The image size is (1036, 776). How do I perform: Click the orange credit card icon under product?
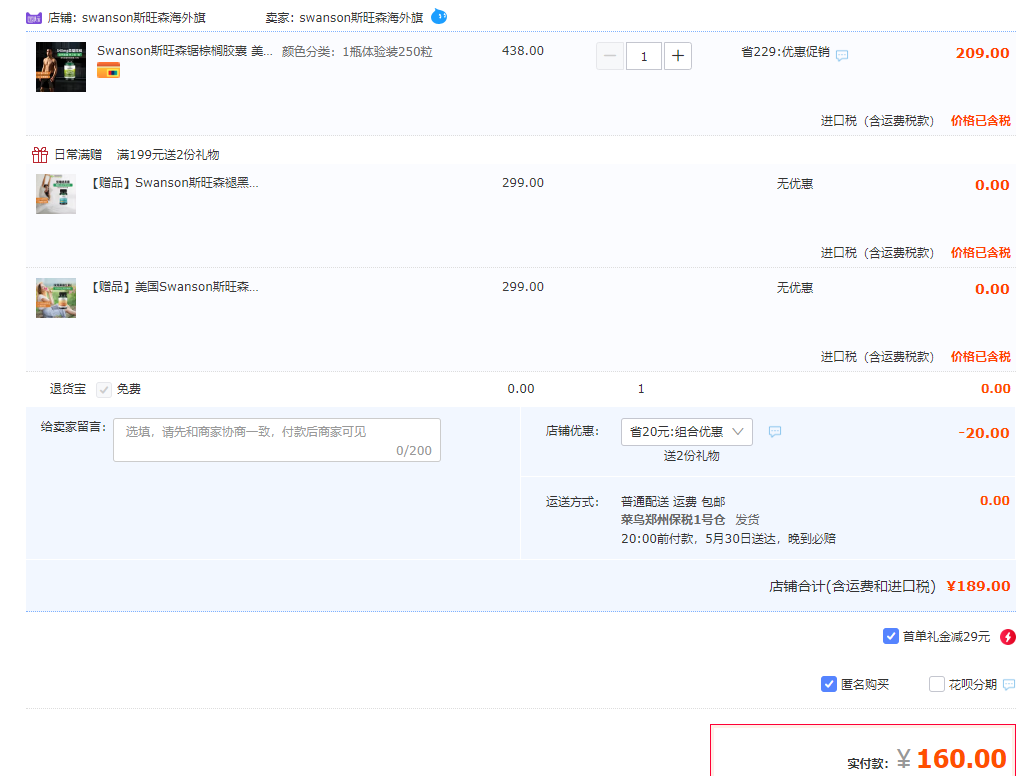coord(108,70)
